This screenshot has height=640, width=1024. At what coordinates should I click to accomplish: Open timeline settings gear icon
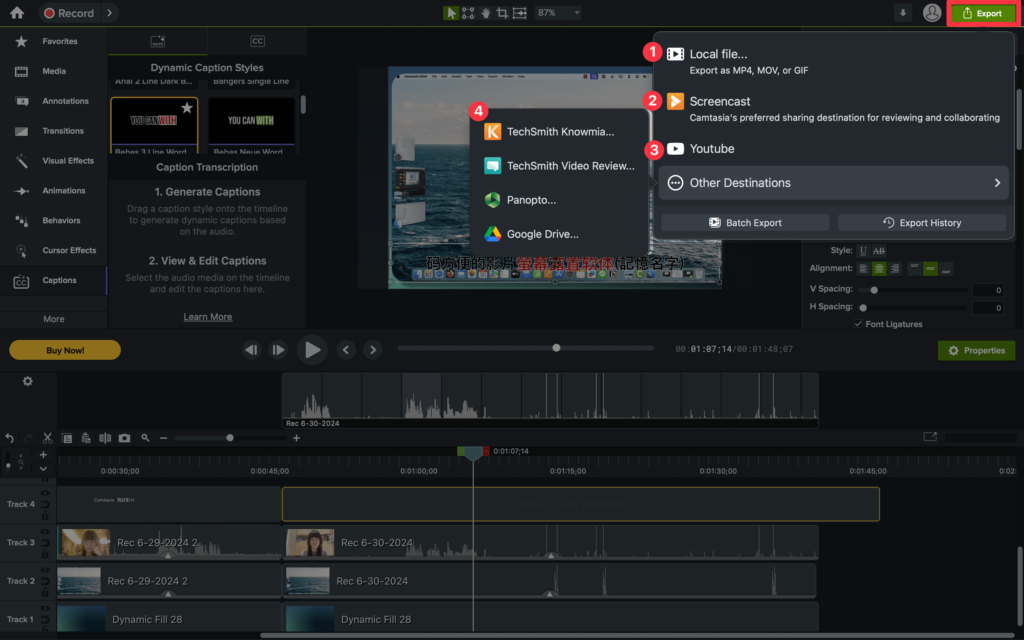pyautogui.click(x=27, y=381)
